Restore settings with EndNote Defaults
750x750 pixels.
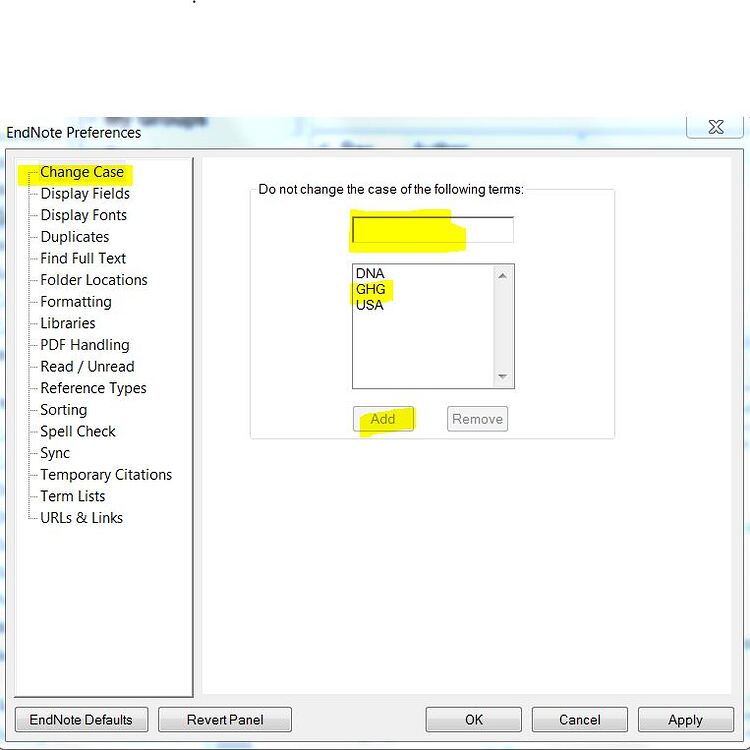click(81, 720)
